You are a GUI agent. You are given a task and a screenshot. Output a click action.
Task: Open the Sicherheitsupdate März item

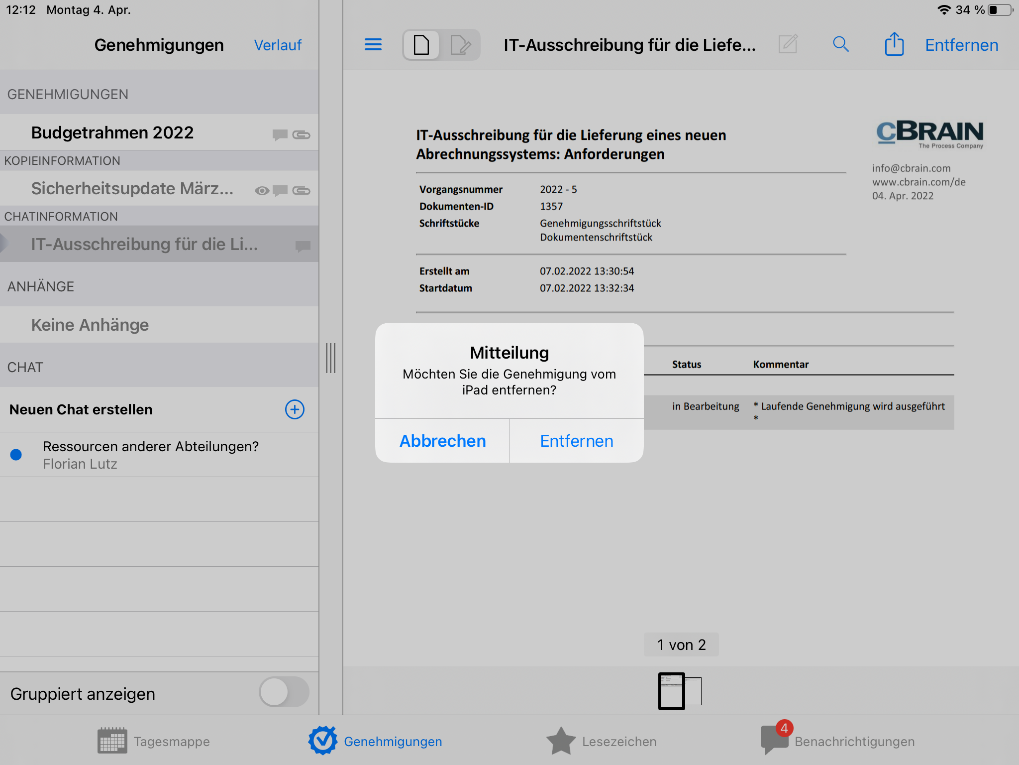[132, 189]
